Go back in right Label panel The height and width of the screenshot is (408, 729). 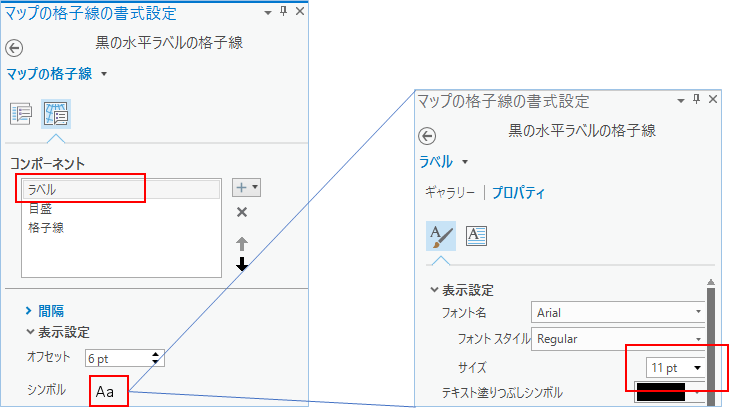point(427,136)
